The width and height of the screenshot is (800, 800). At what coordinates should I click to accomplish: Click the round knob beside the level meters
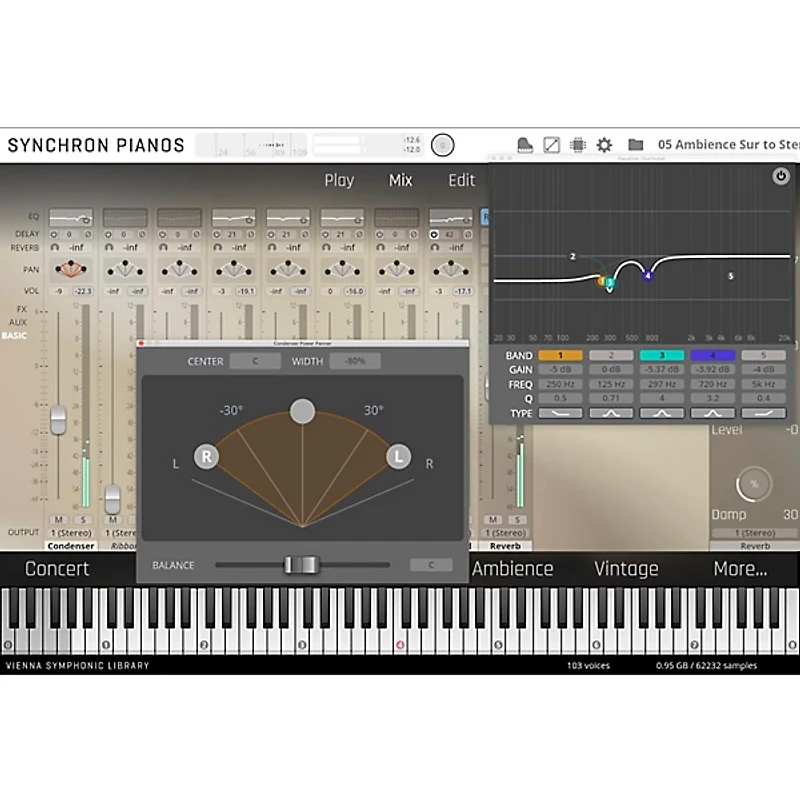(x=442, y=145)
